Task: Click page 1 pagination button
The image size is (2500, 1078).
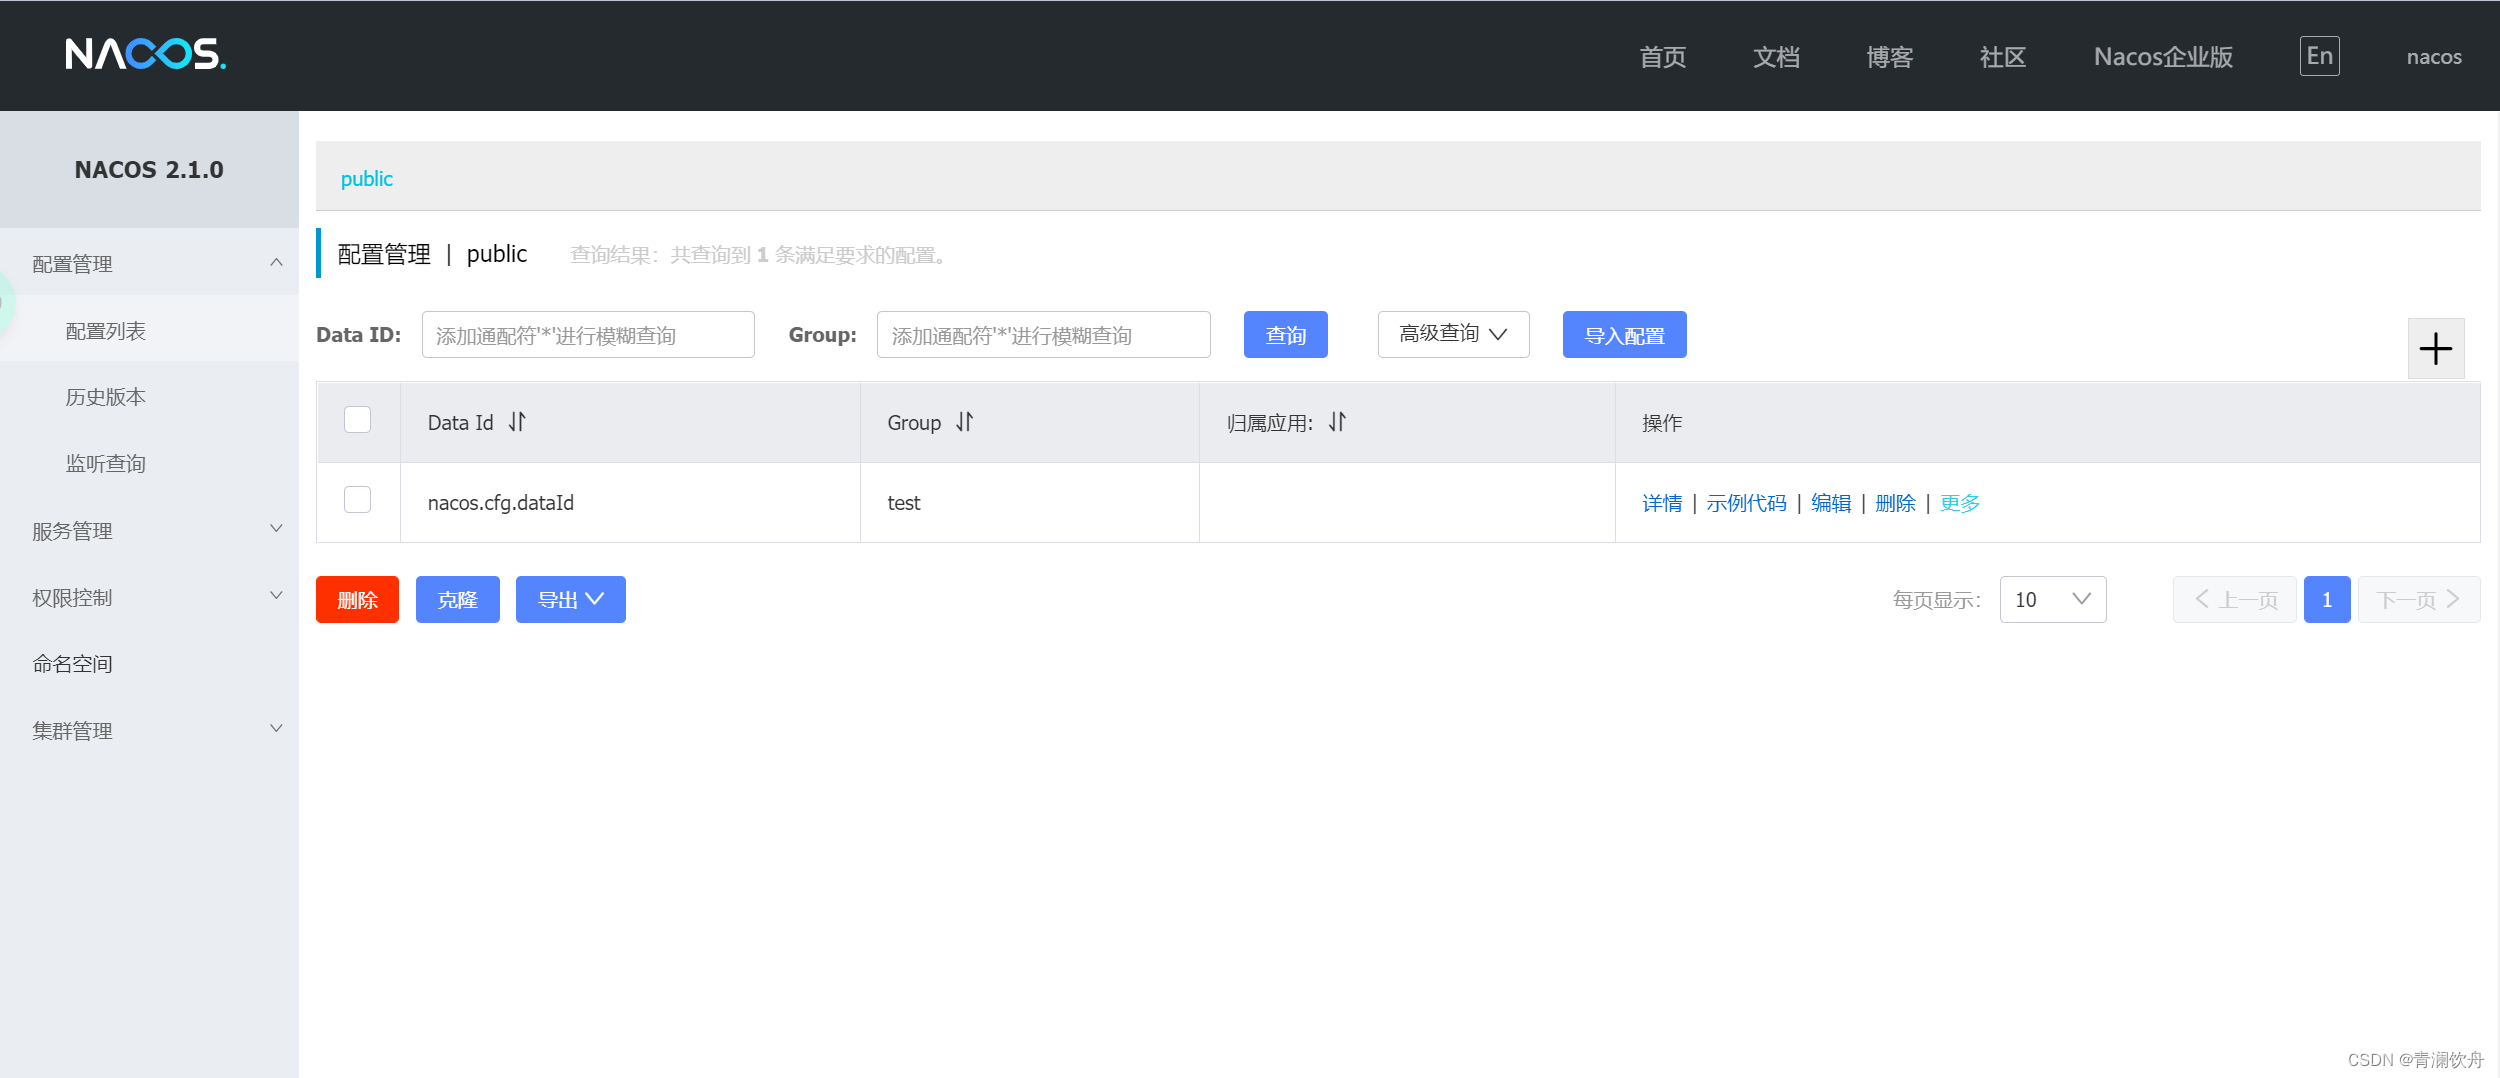Action: pos(2326,599)
